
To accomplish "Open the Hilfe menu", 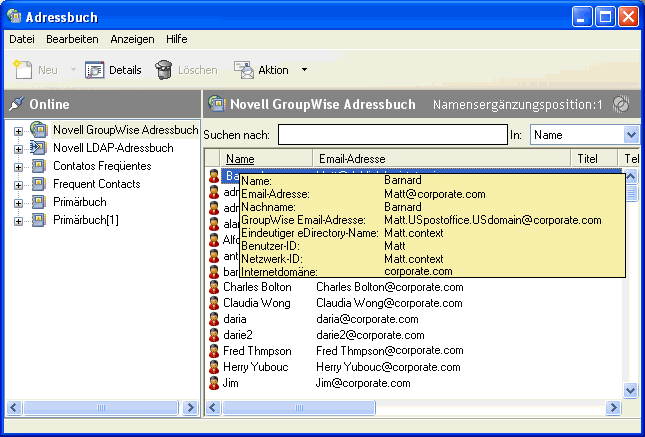I will 177,39.
